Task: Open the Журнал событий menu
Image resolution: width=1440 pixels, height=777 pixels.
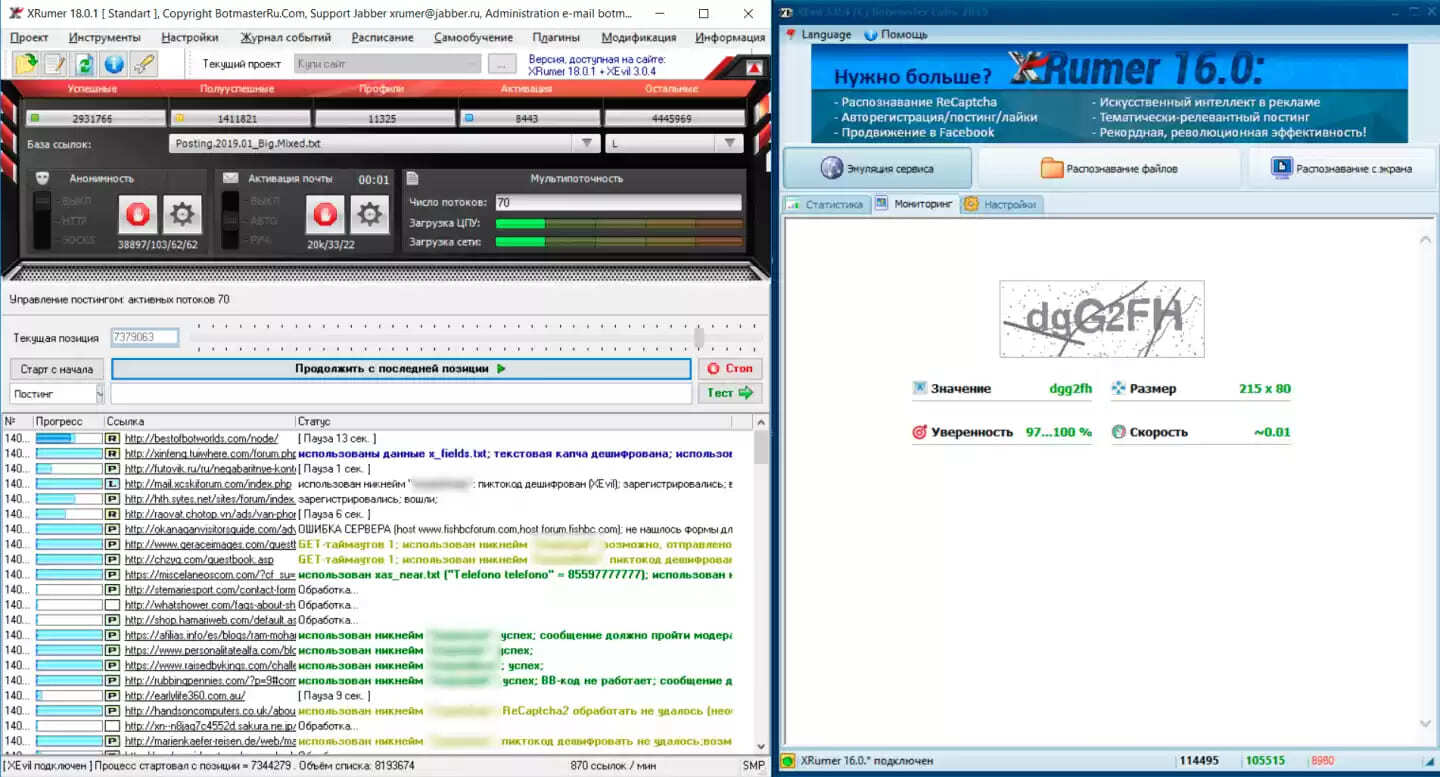Action: click(x=286, y=37)
